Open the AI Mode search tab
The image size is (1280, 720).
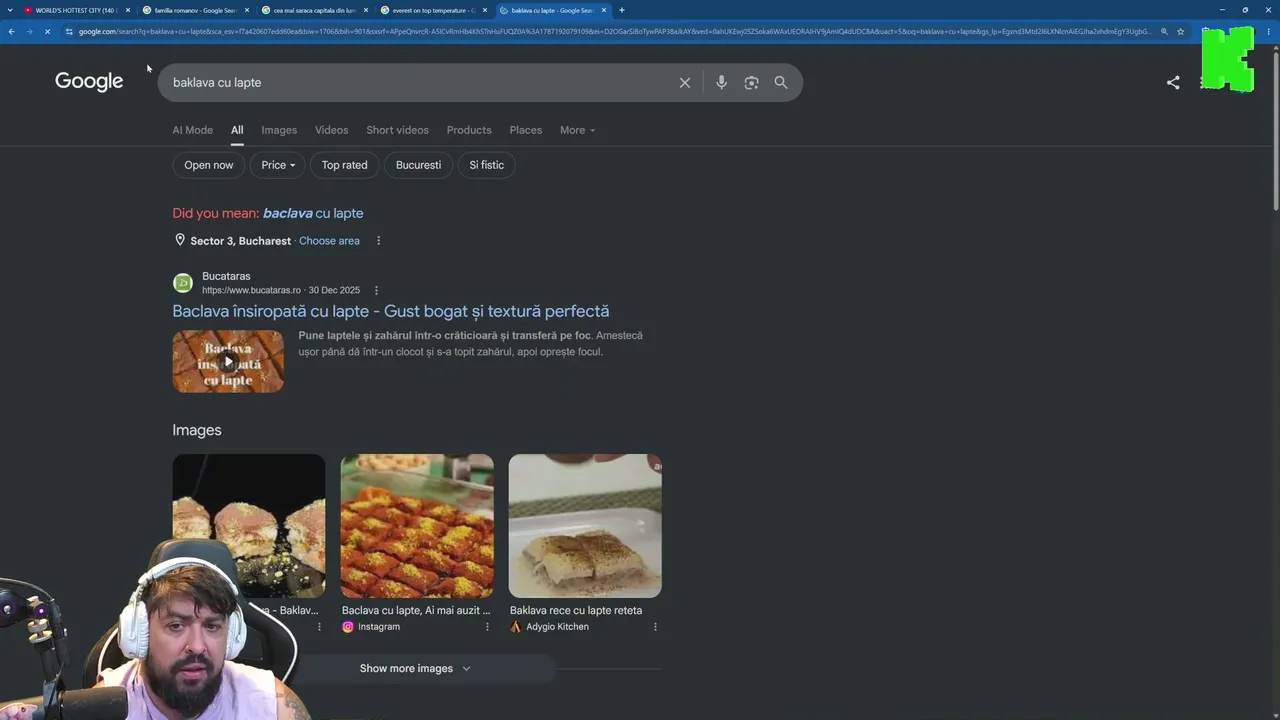tap(193, 130)
